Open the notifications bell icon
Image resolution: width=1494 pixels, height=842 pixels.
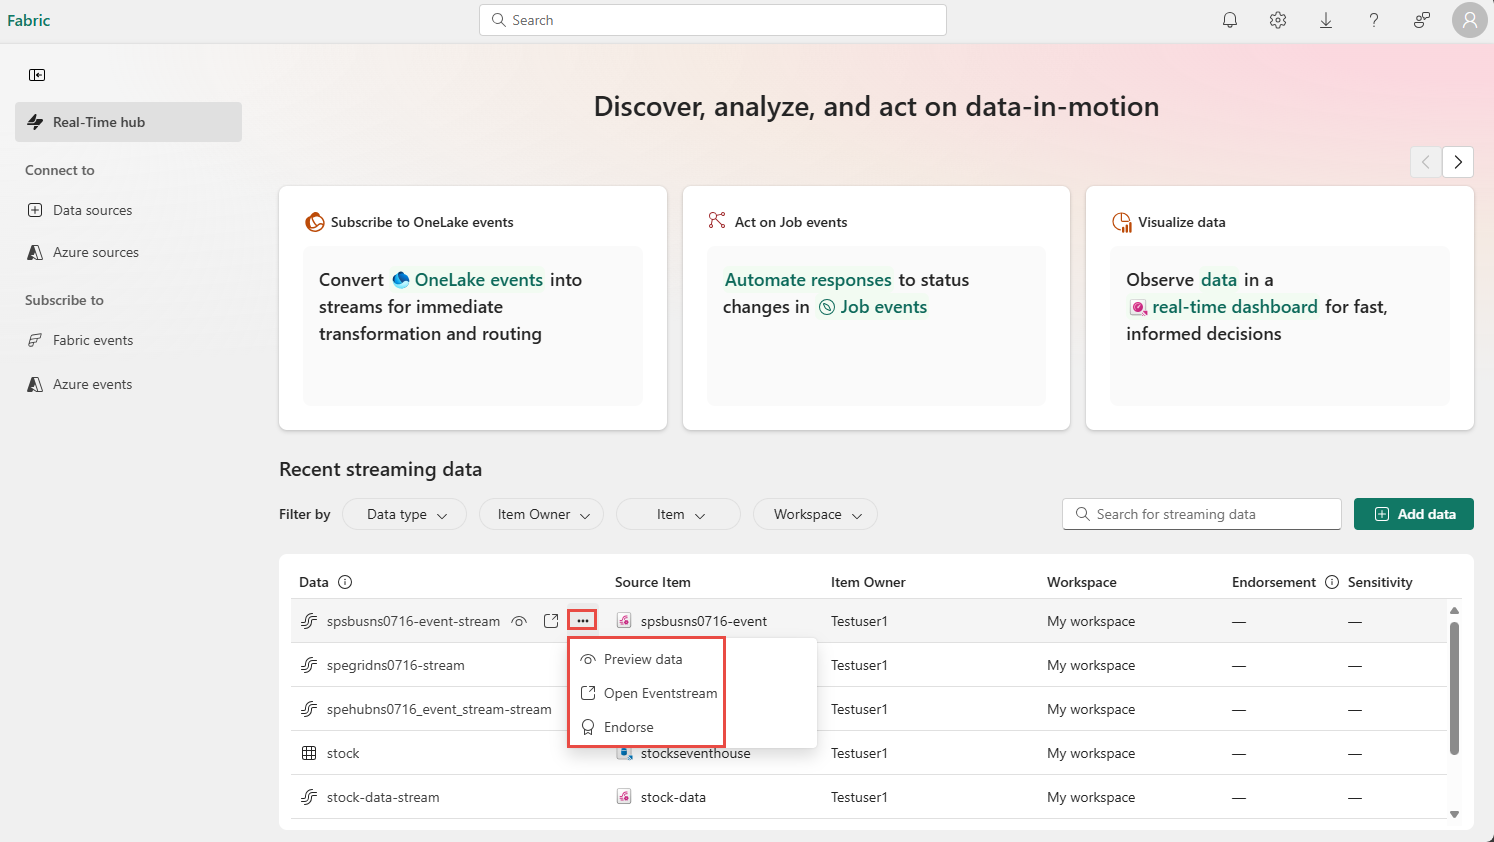click(1230, 20)
